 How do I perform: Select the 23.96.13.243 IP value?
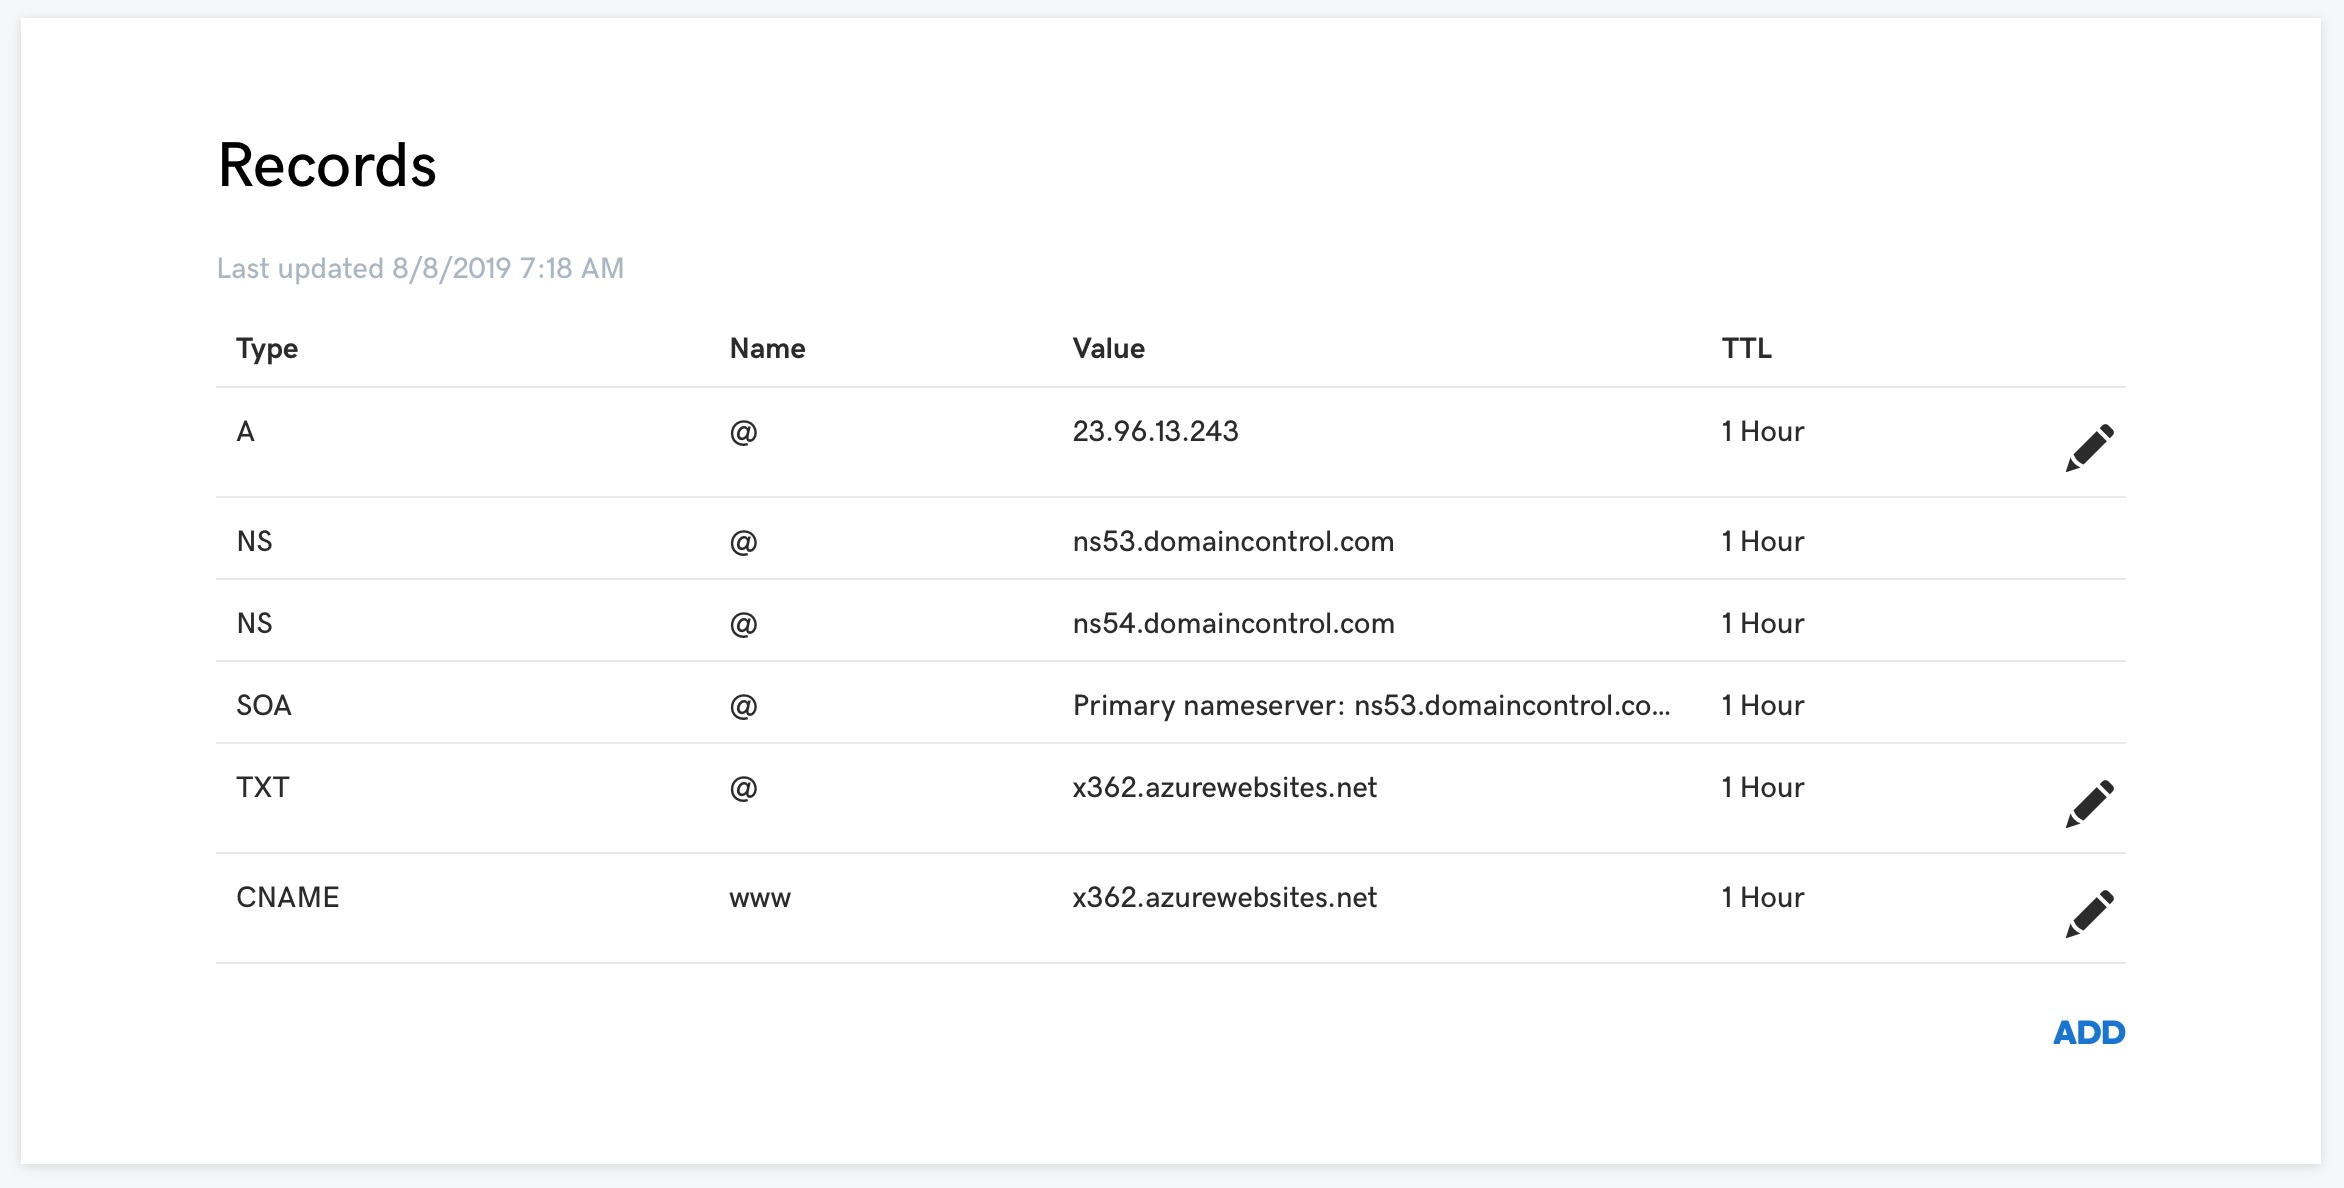(x=1155, y=431)
